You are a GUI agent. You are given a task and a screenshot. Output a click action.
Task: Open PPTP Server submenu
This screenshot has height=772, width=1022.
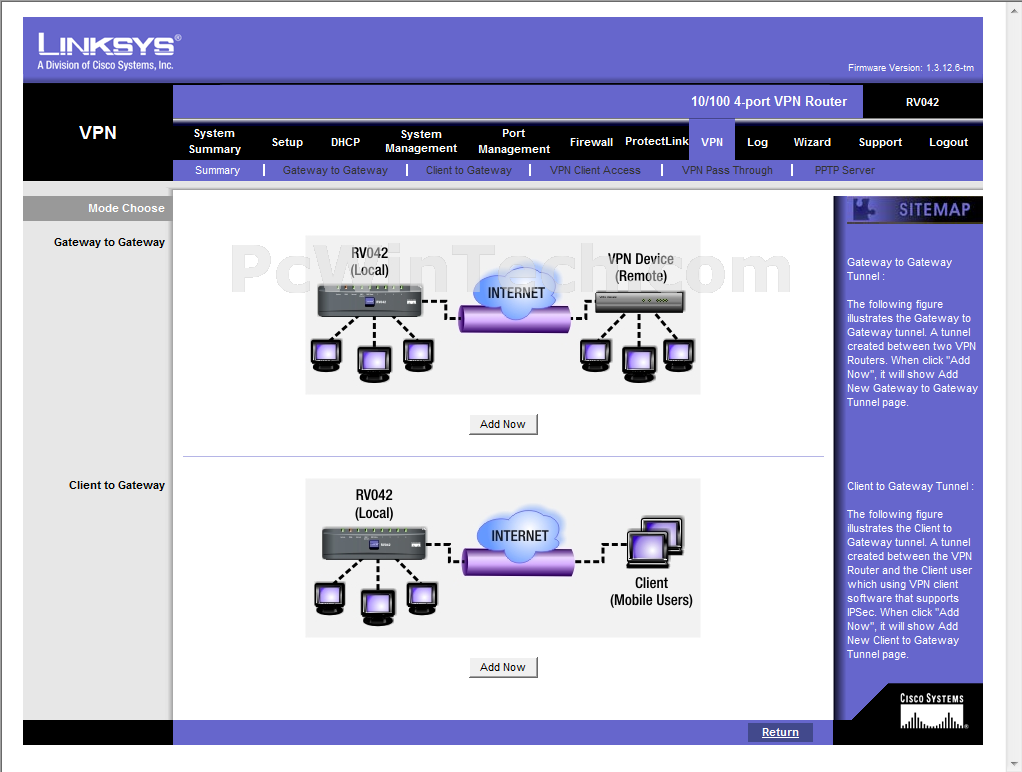(845, 170)
